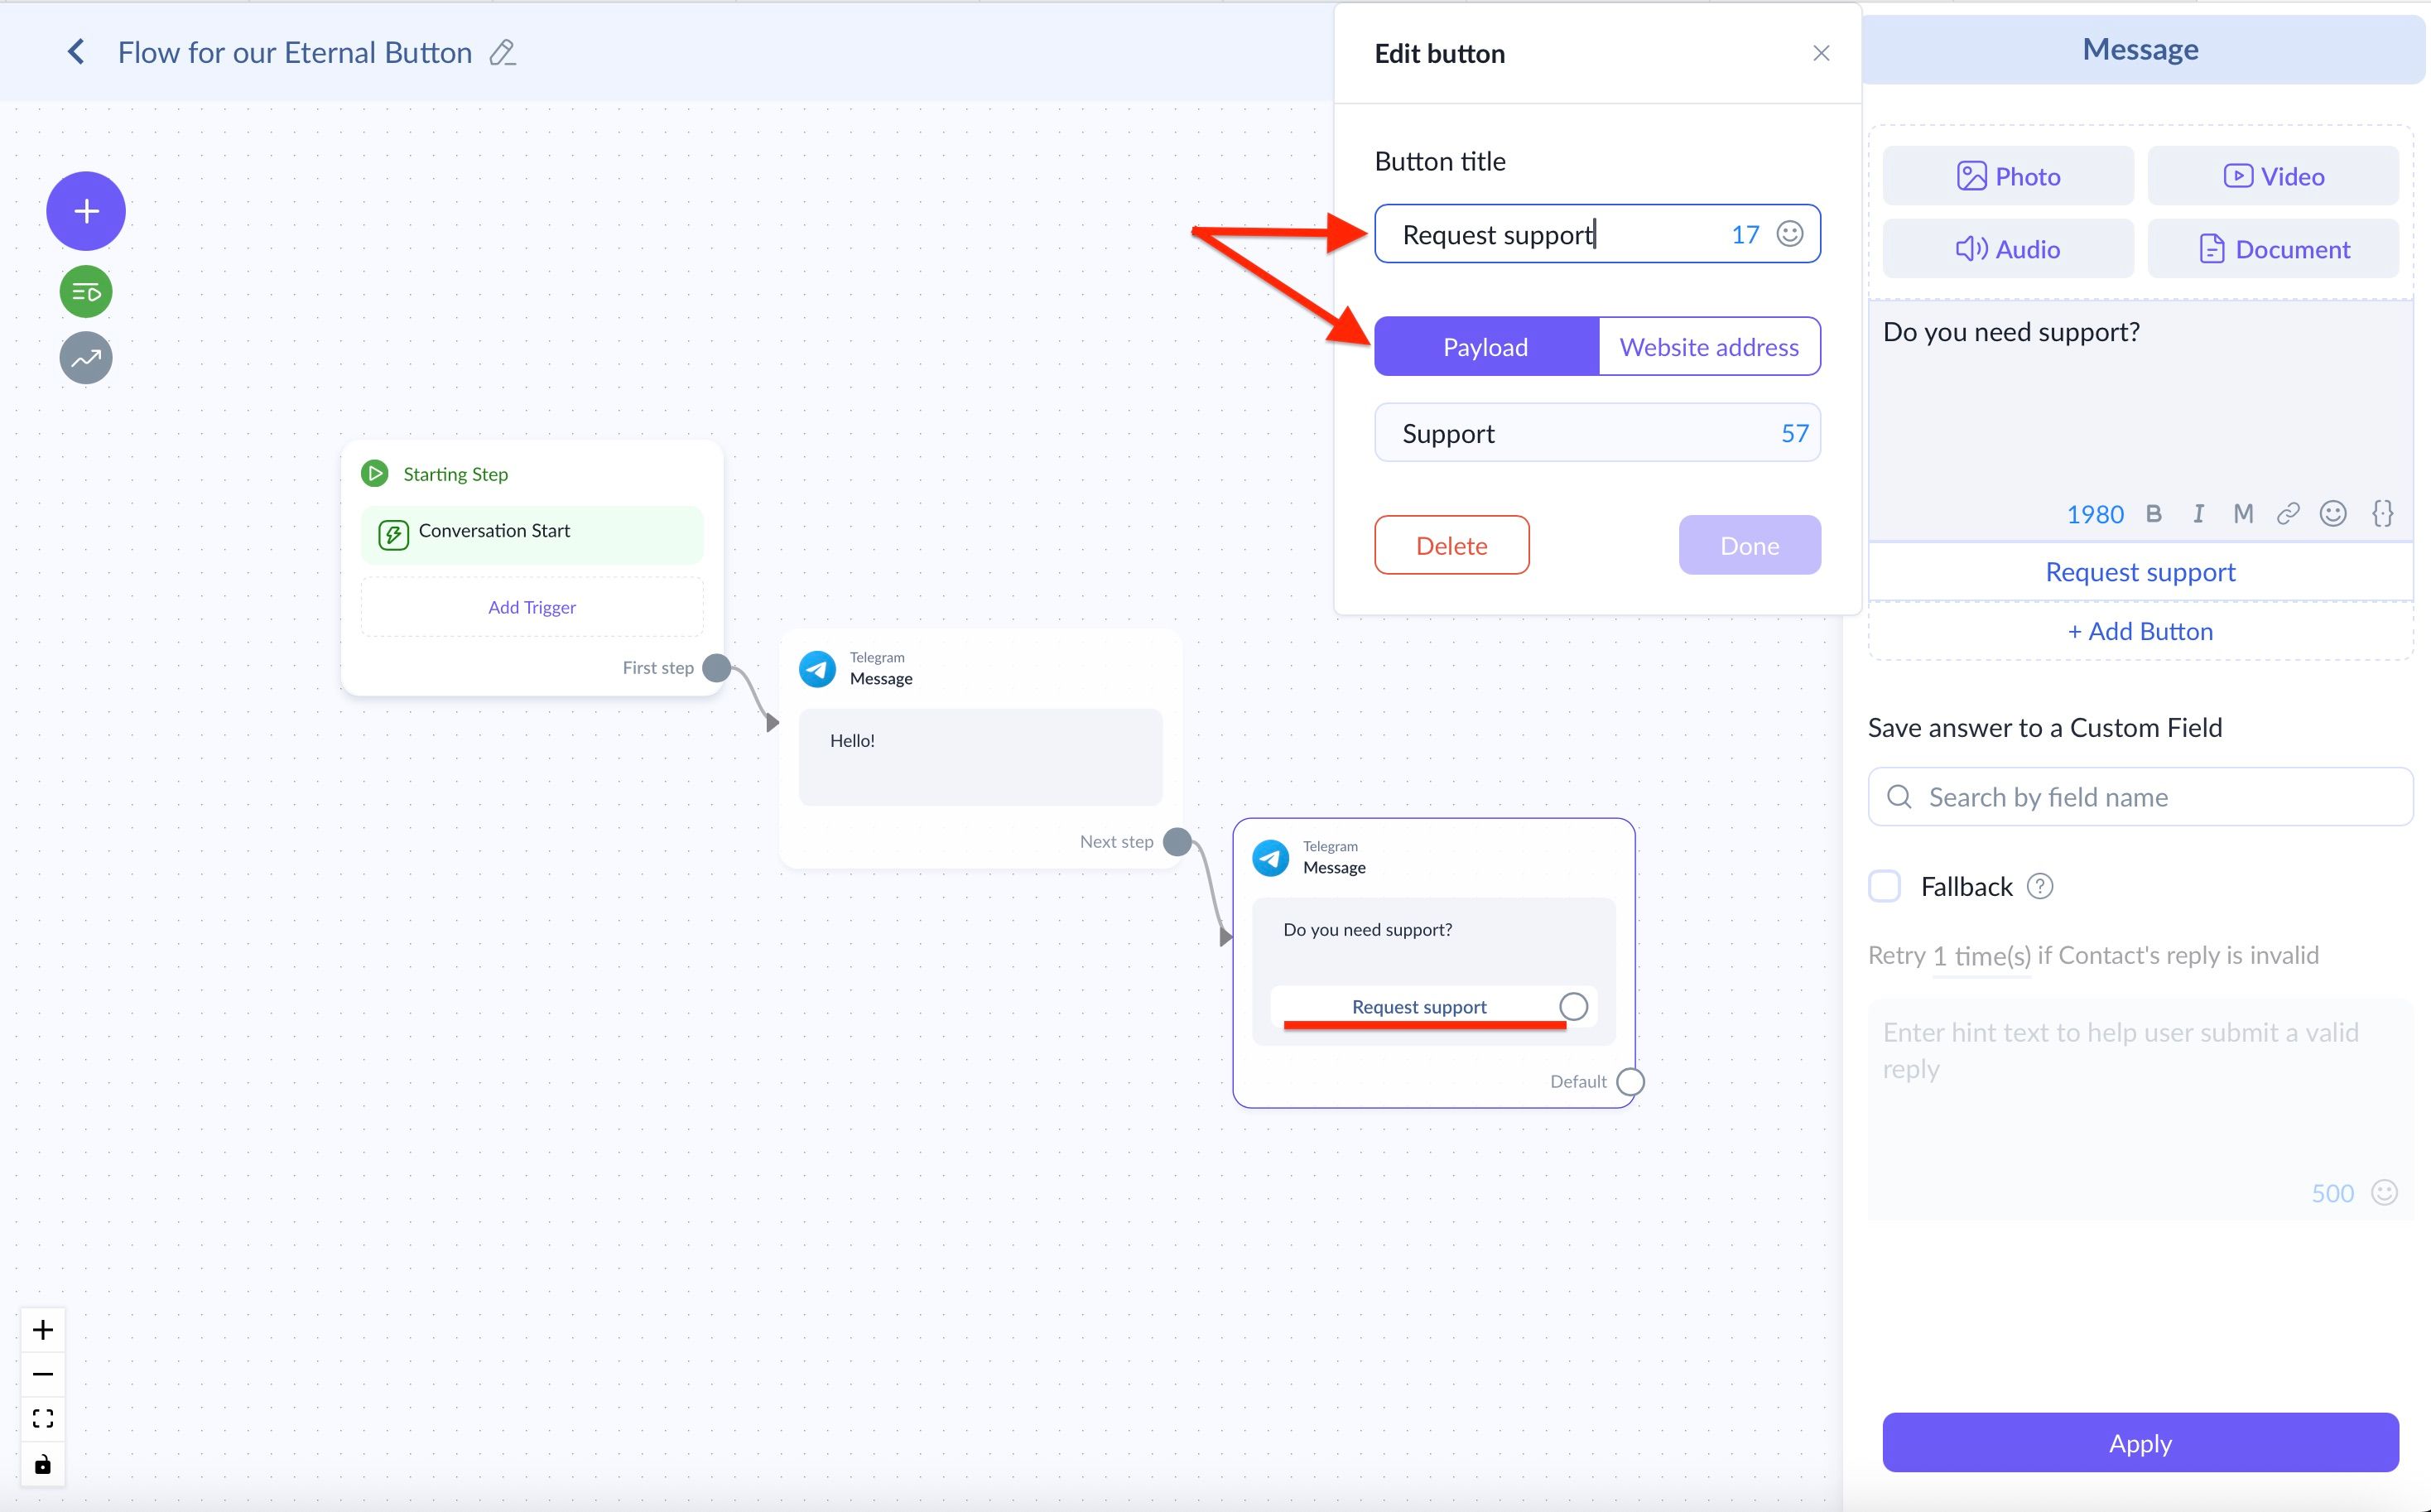Viewport: 2431px width, 1512px height.
Task: Zoom in the canvas with plus control
Action: pyautogui.click(x=42, y=1330)
